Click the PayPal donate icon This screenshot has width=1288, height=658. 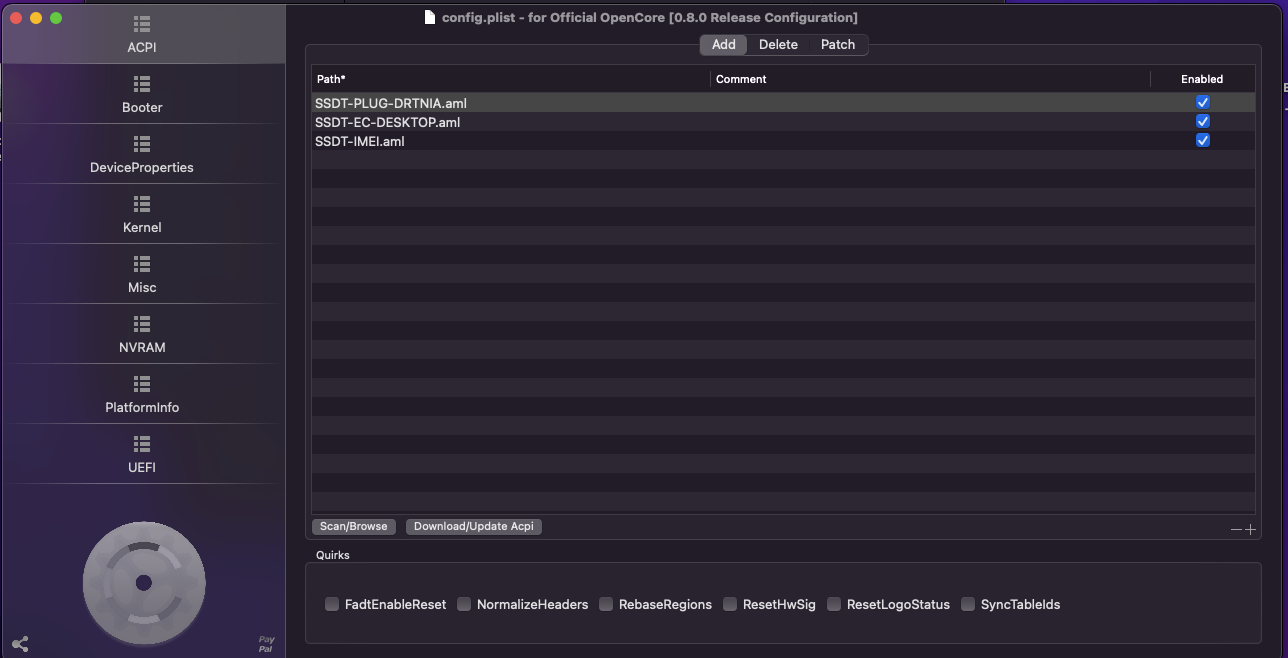point(266,643)
